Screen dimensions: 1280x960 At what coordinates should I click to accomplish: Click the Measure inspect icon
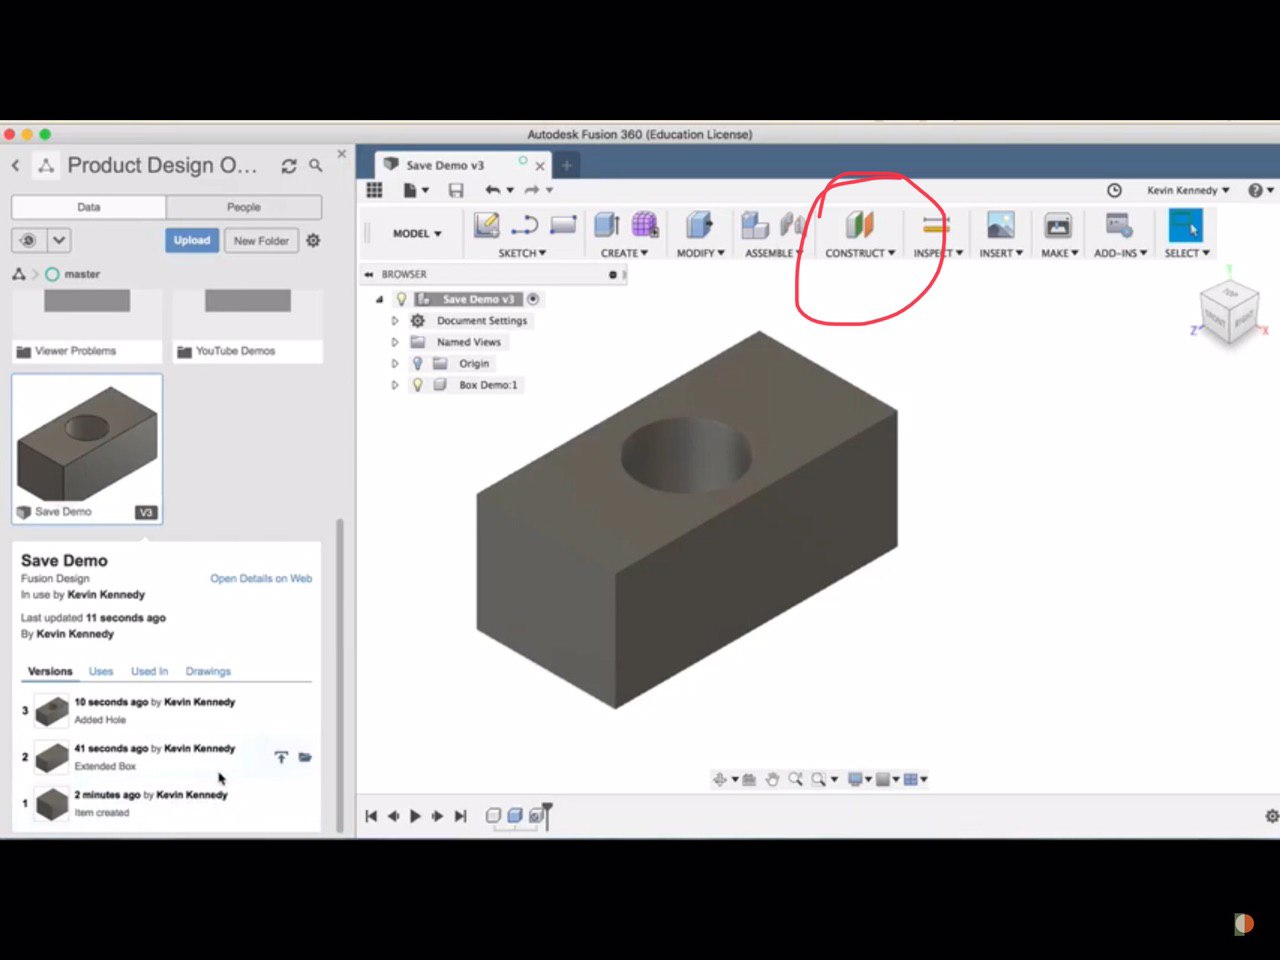coord(935,225)
